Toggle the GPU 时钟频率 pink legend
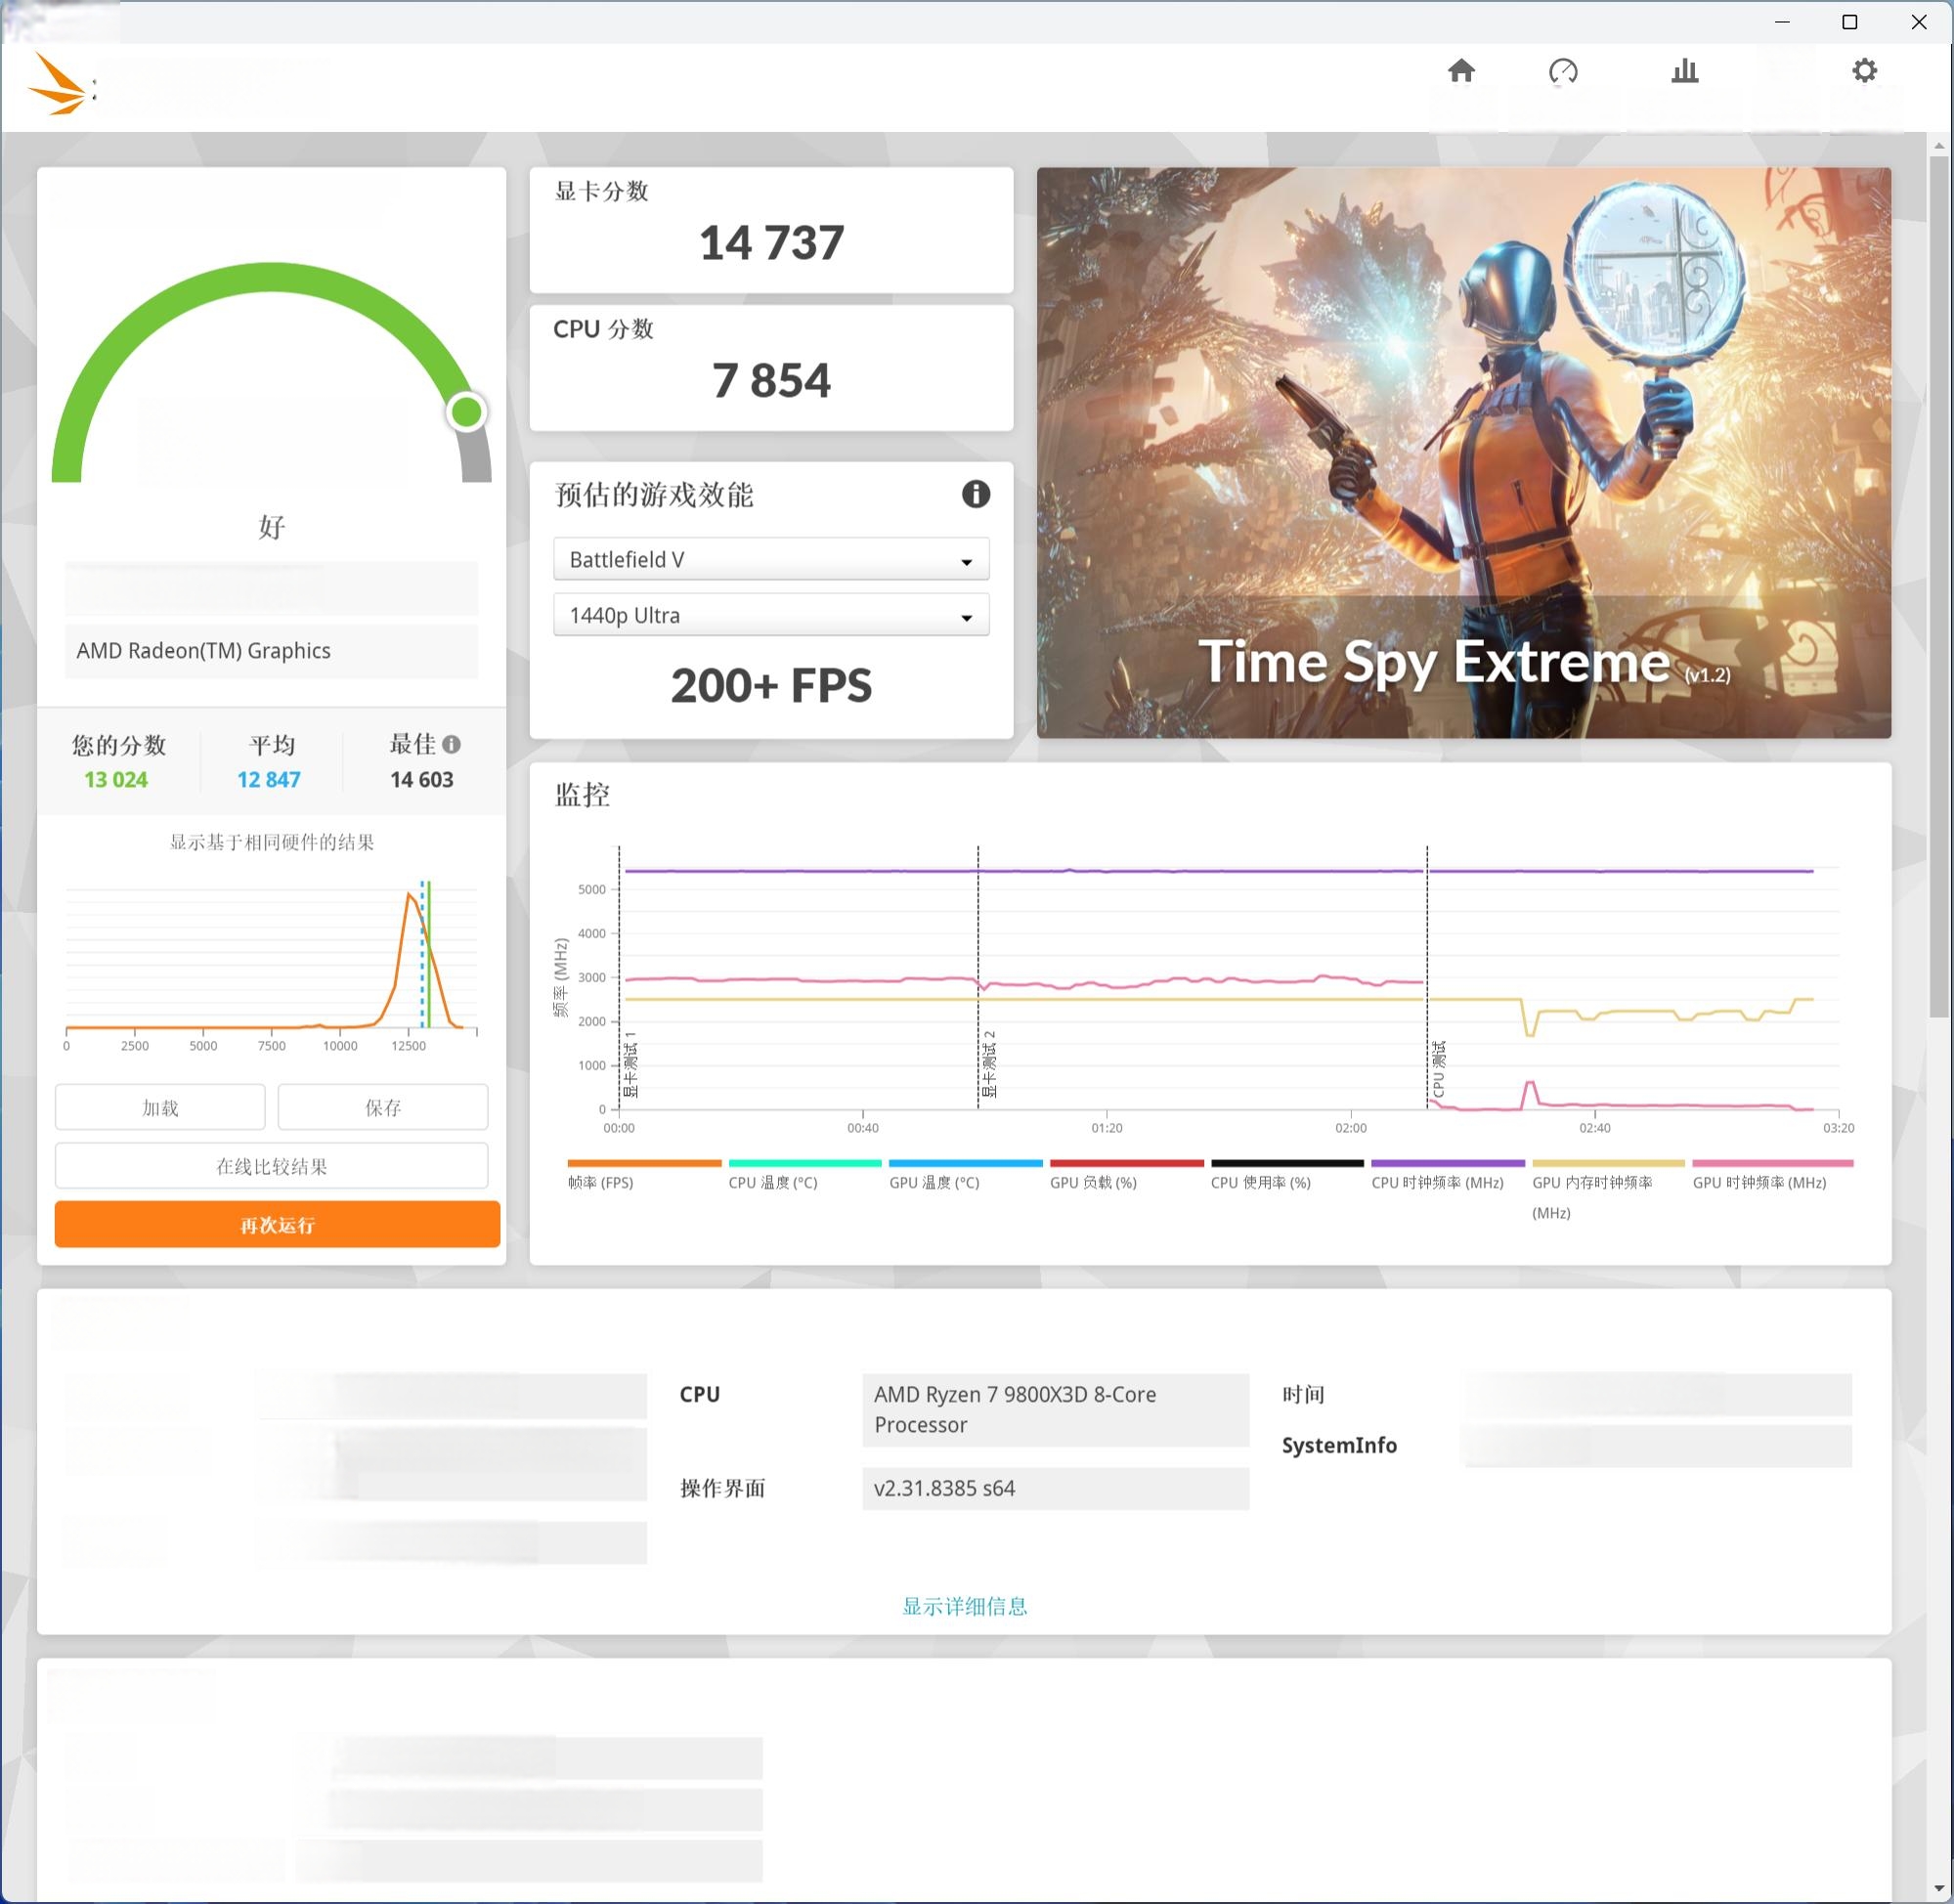Screen dimensions: 1954x1904 pyautogui.click(x=1772, y=1174)
